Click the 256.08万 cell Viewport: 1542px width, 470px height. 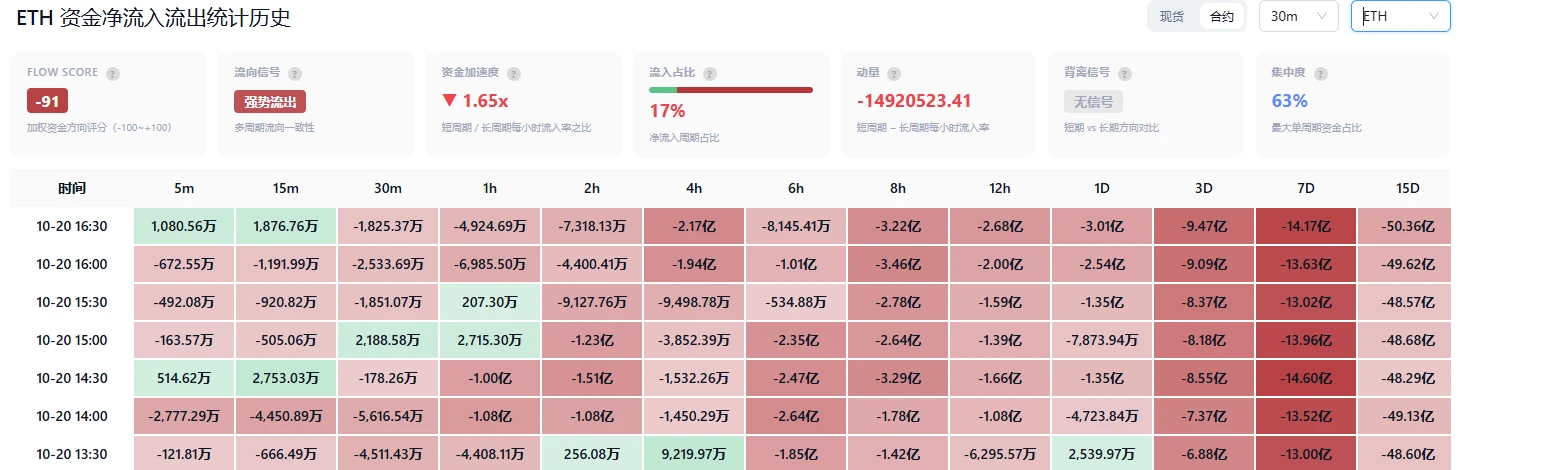(592, 453)
